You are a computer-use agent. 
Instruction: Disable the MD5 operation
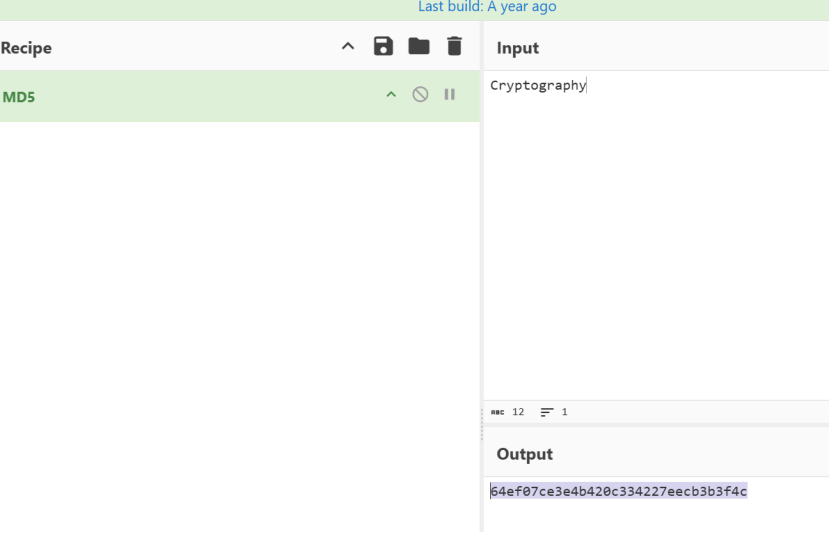420,94
